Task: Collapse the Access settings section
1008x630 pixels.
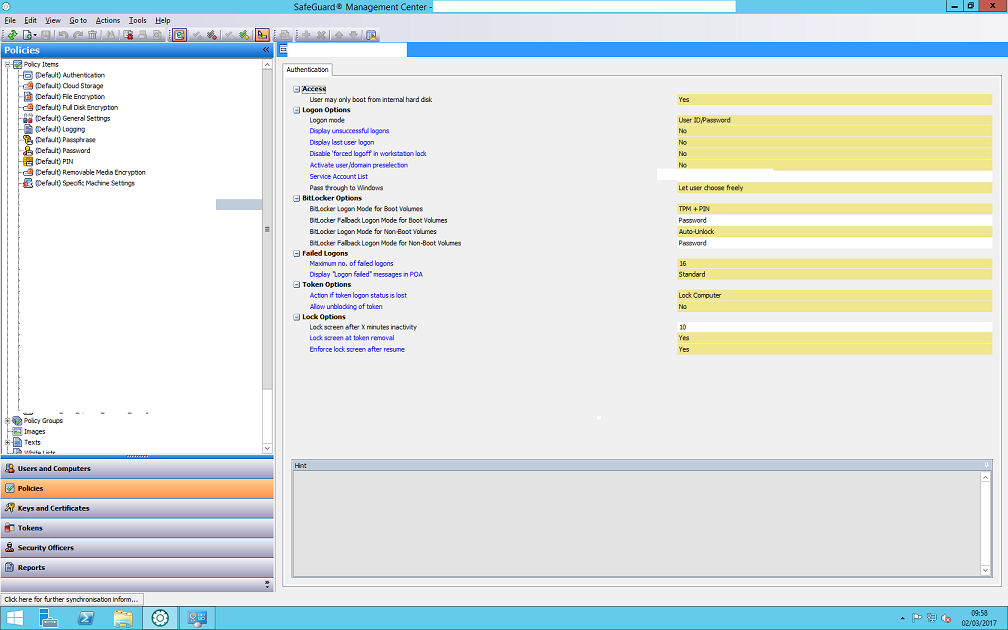Action: (296, 89)
